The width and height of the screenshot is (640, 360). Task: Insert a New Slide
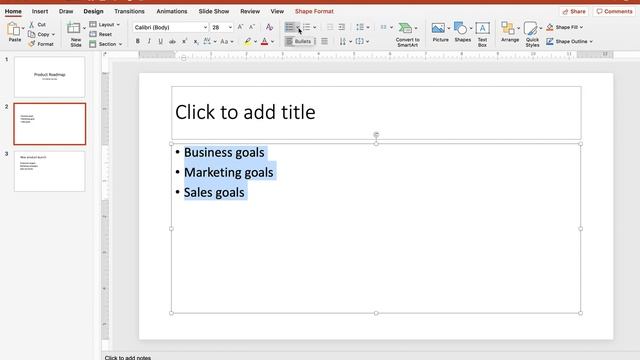pyautogui.click(x=75, y=34)
